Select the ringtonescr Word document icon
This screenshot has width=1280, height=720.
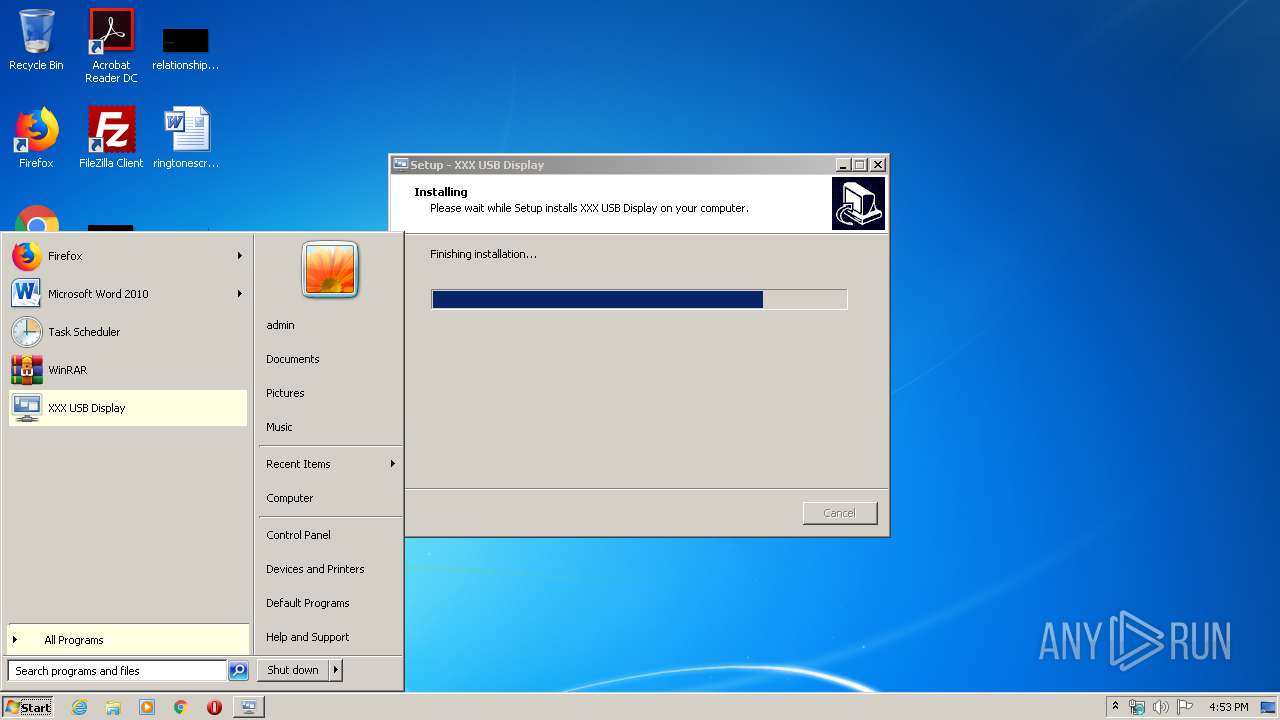pyautogui.click(x=186, y=138)
